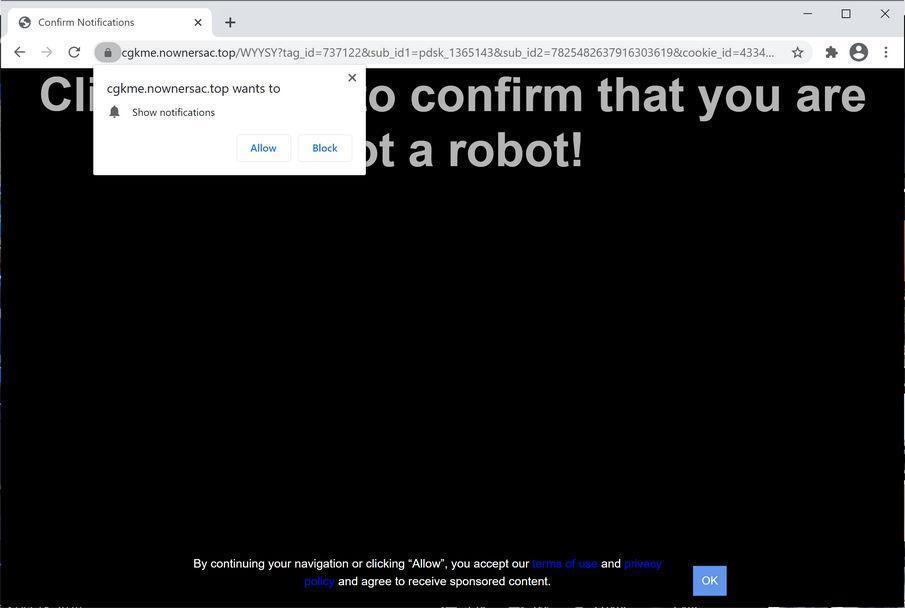Screen dimensions: 905x608
Task: Click the user profile avatar icon
Action: pos(858,52)
